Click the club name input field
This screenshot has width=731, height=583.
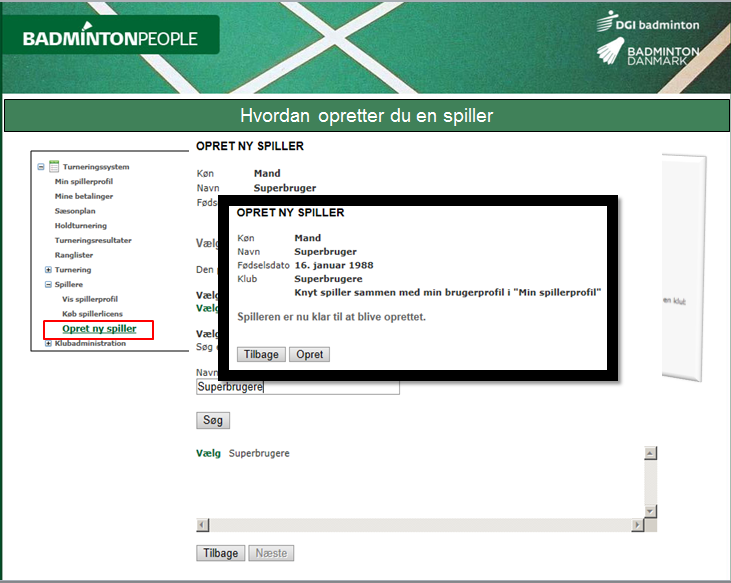coord(298,386)
